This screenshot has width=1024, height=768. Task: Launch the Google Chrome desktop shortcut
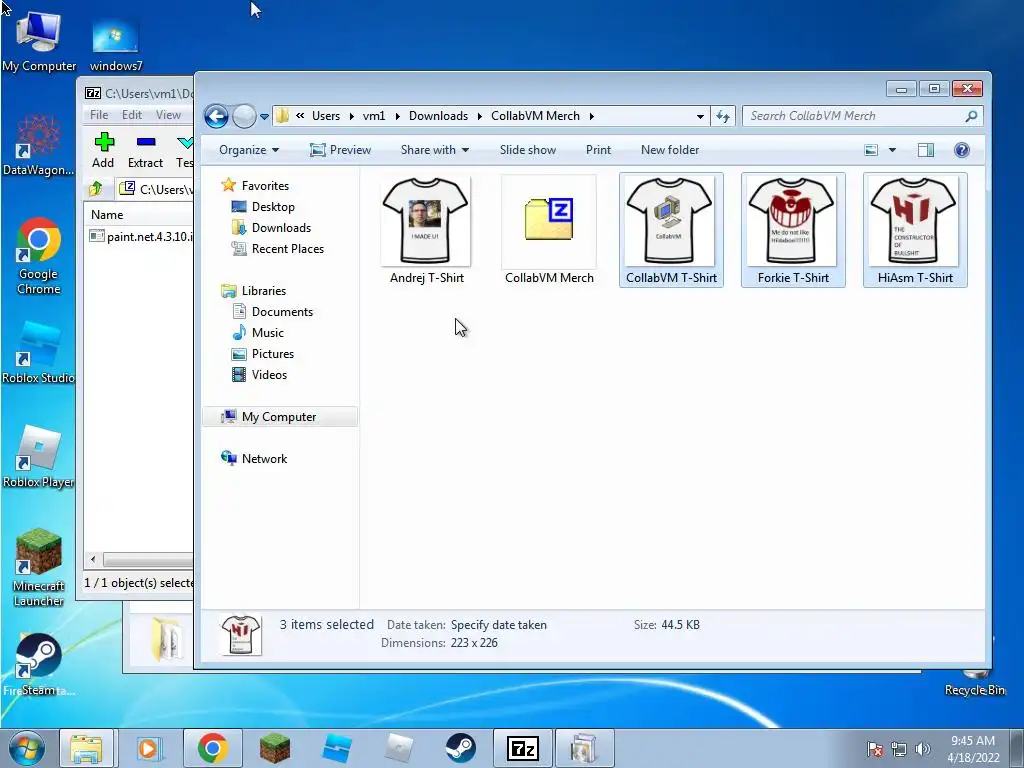point(39,257)
